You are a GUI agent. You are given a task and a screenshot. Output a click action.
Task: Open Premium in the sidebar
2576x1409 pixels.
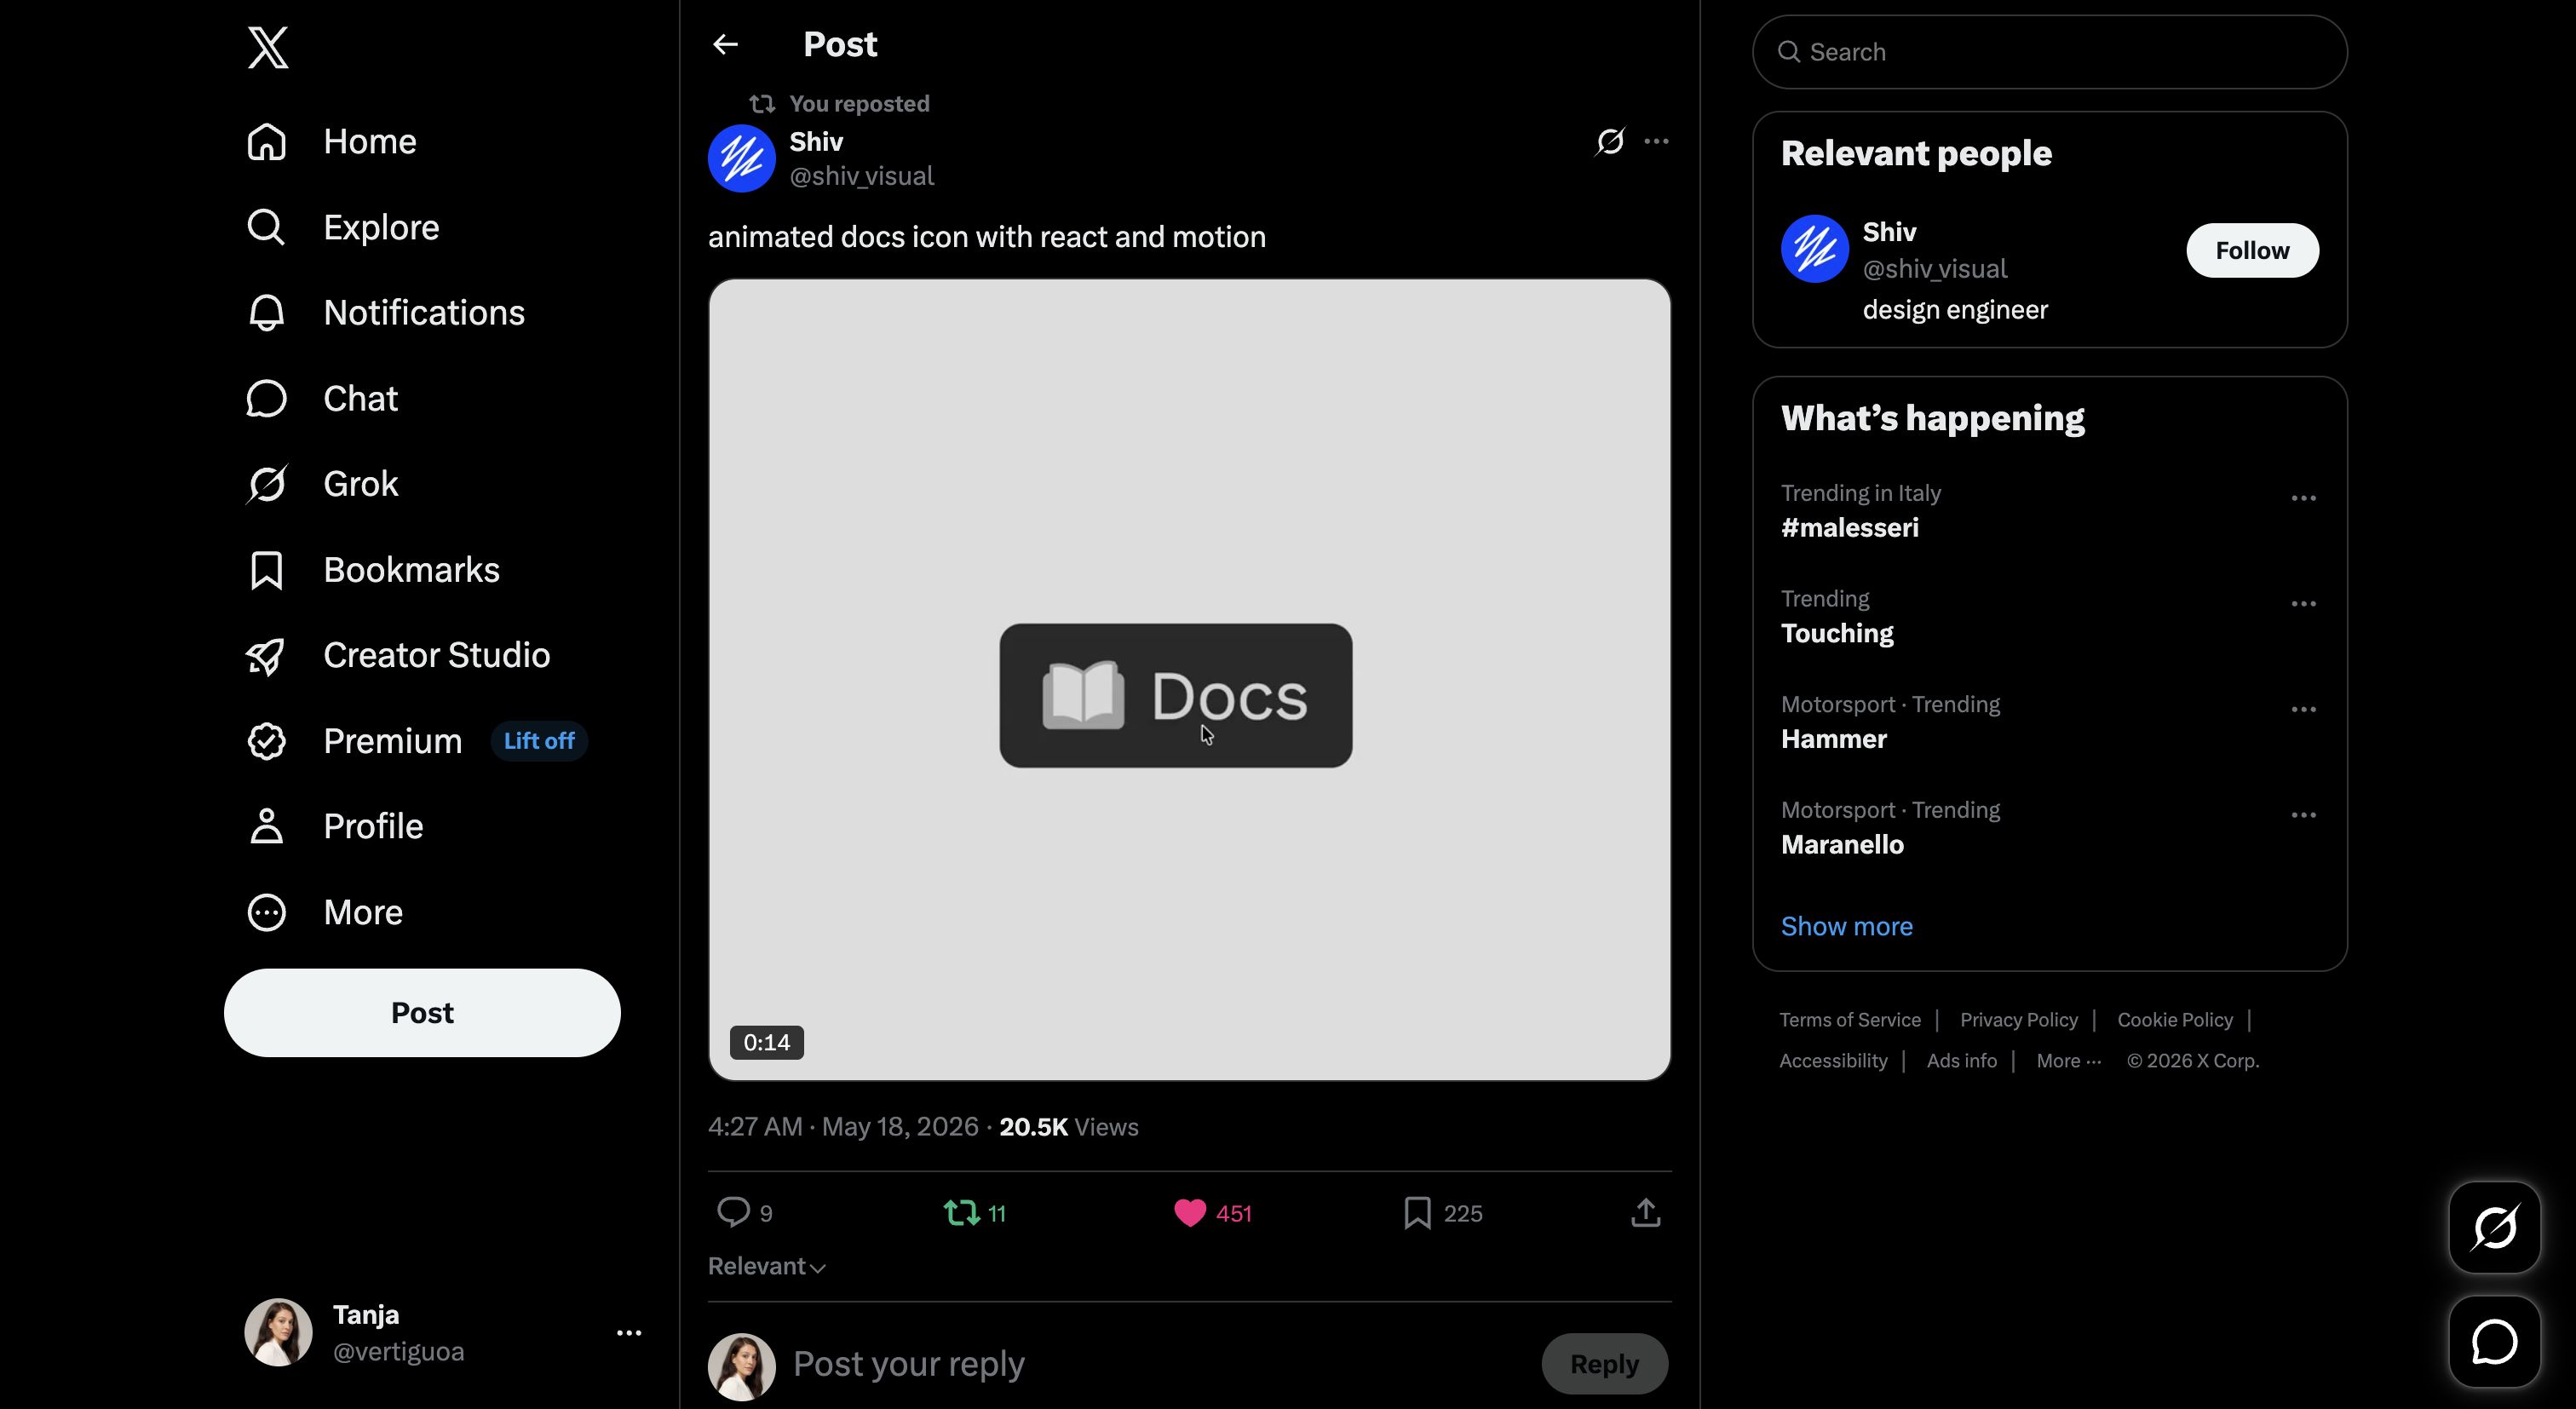[354, 741]
